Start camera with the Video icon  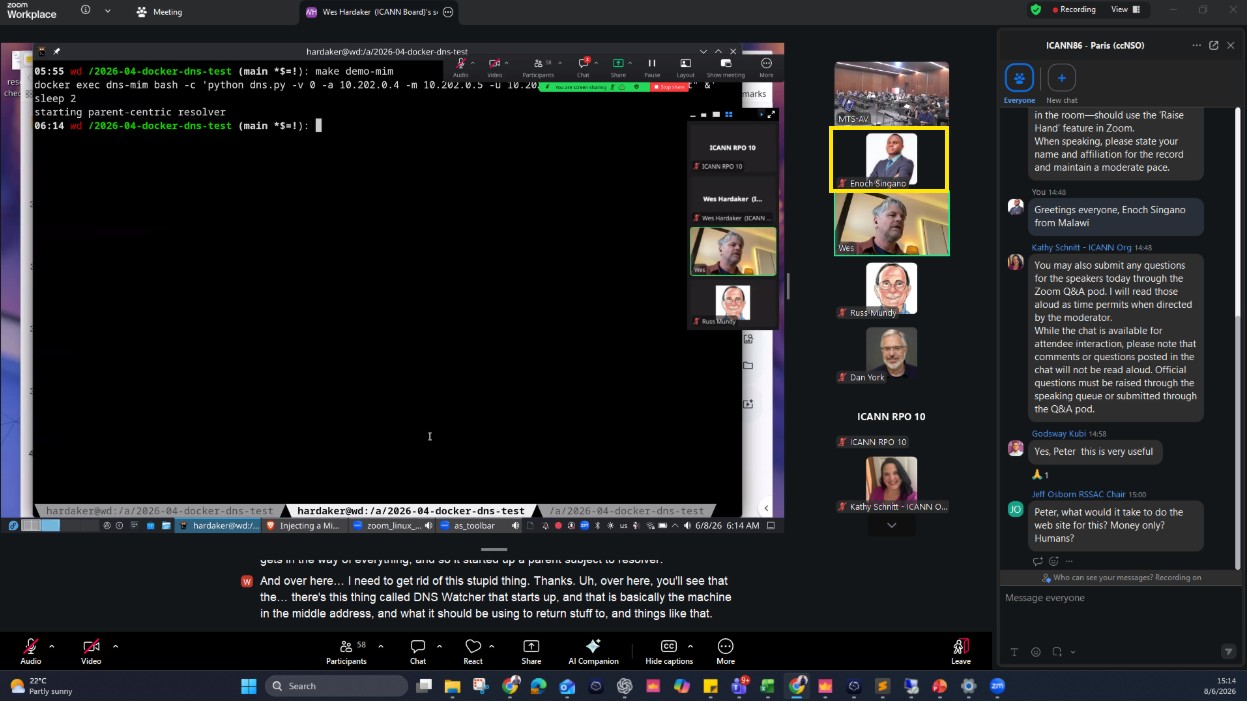(91, 647)
